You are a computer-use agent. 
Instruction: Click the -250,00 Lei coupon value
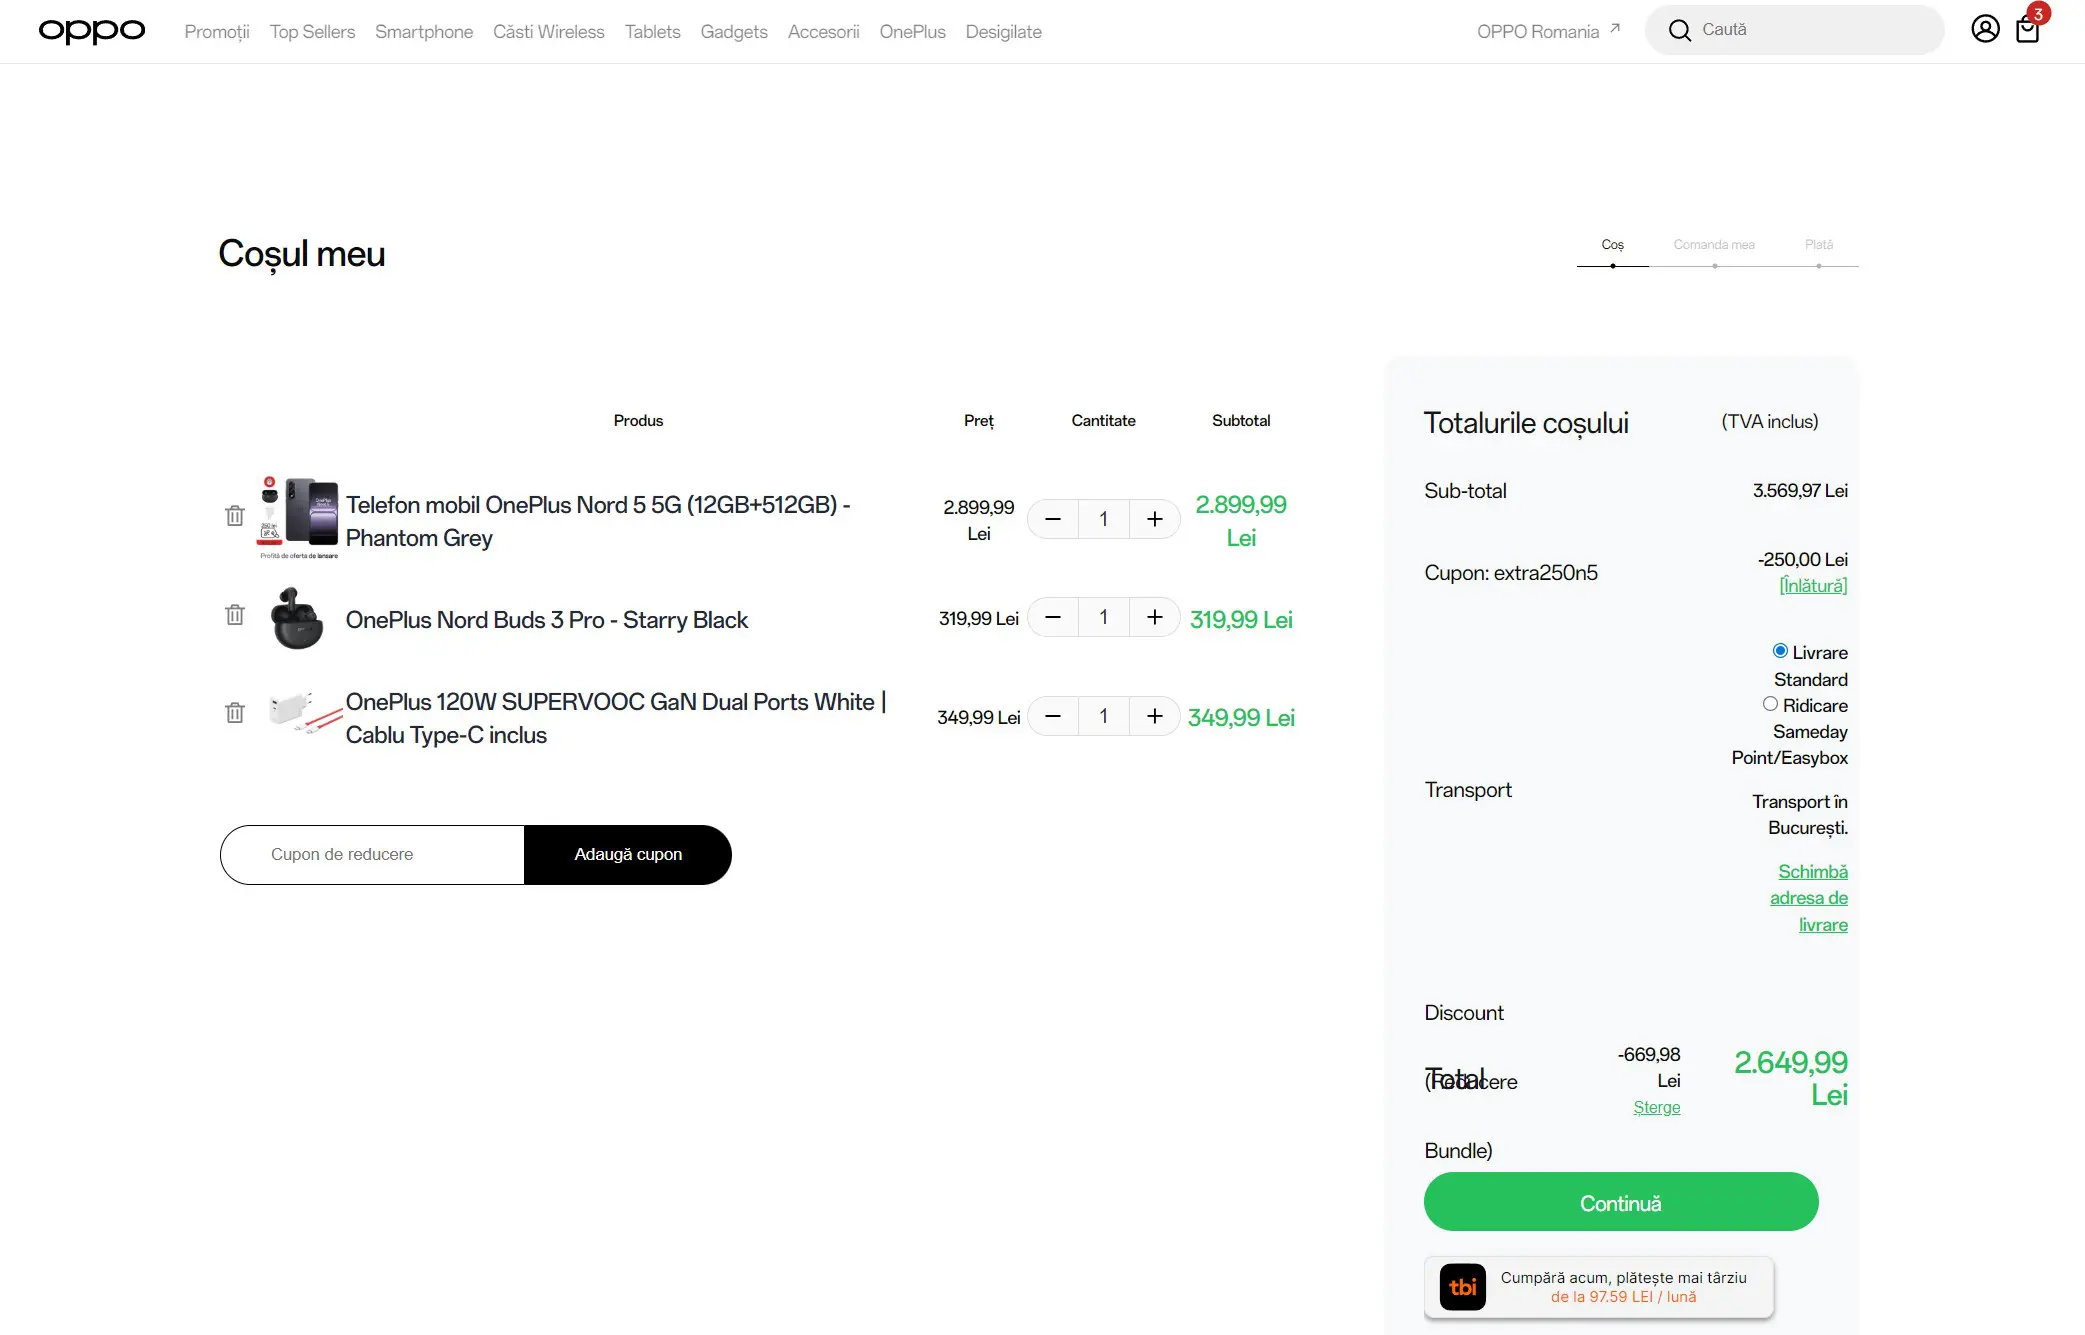pyautogui.click(x=1803, y=560)
